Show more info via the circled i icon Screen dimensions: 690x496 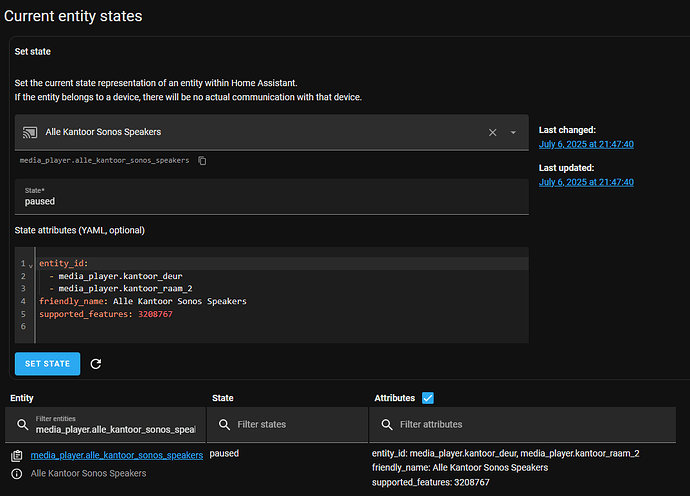click(17, 474)
